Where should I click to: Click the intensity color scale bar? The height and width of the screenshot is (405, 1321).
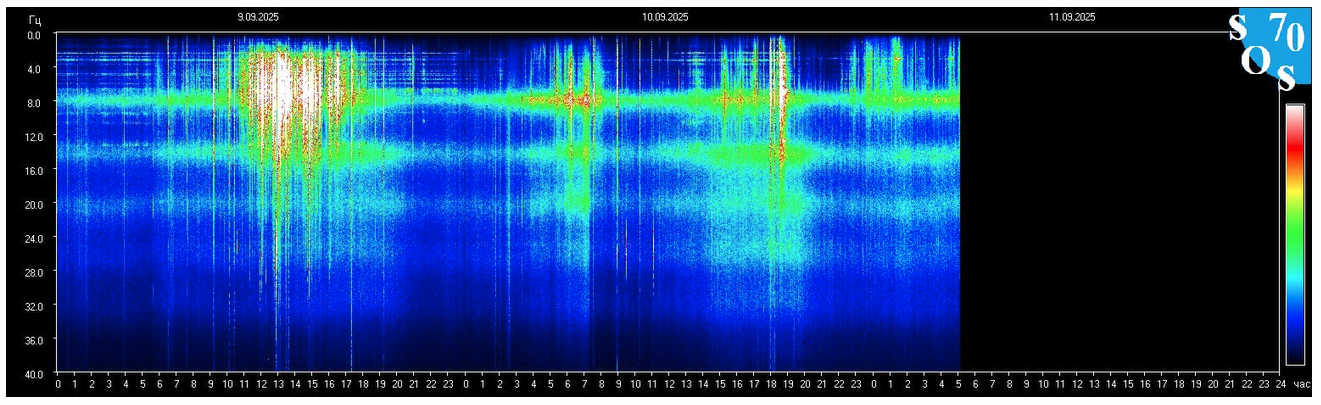[1295, 234]
